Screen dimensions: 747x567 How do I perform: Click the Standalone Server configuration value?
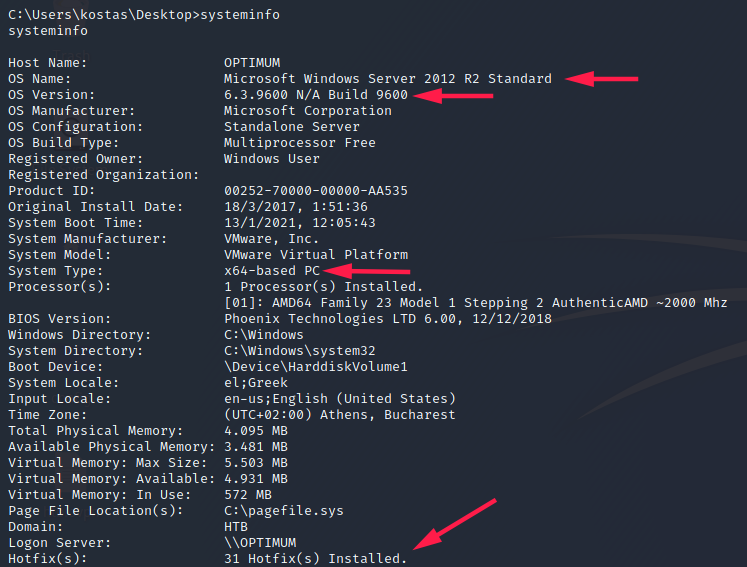click(292, 127)
